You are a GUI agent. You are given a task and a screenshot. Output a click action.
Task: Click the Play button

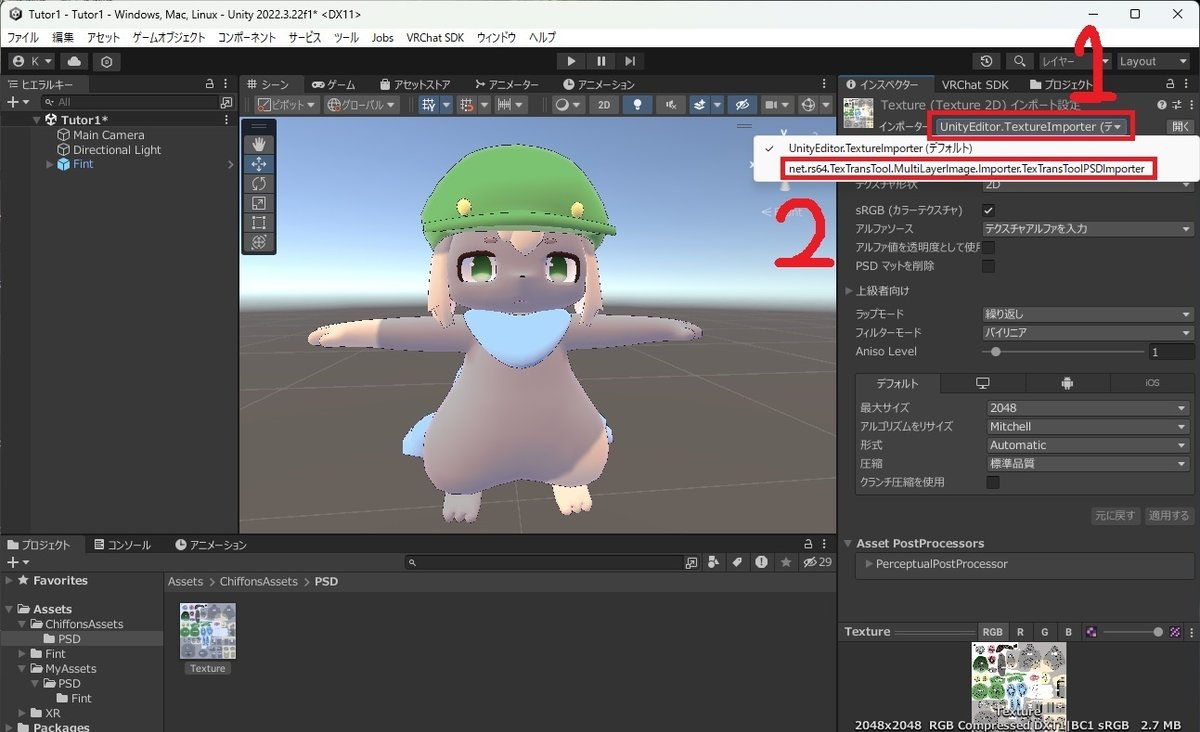pyautogui.click(x=571, y=61)
